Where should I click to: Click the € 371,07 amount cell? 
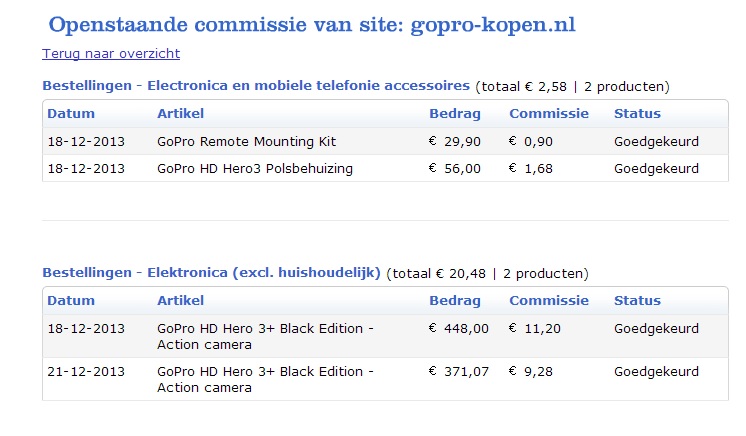coord(459,371)
